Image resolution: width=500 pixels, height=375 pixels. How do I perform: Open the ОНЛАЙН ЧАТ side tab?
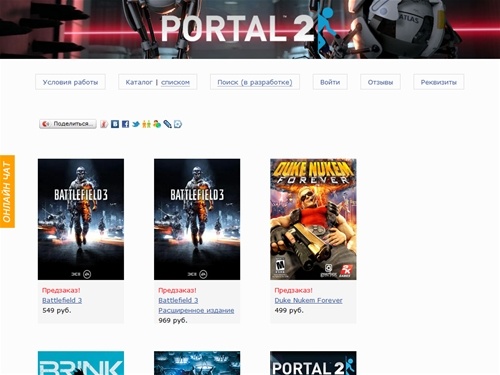[x=7, y=191]
